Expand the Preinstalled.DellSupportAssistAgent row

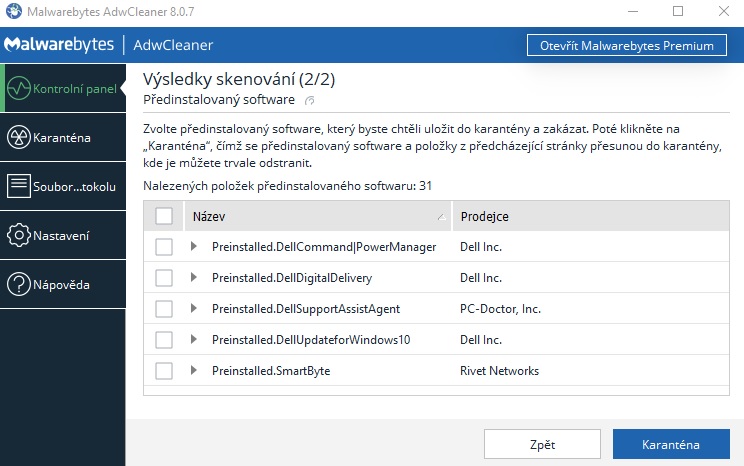(194, 308)
